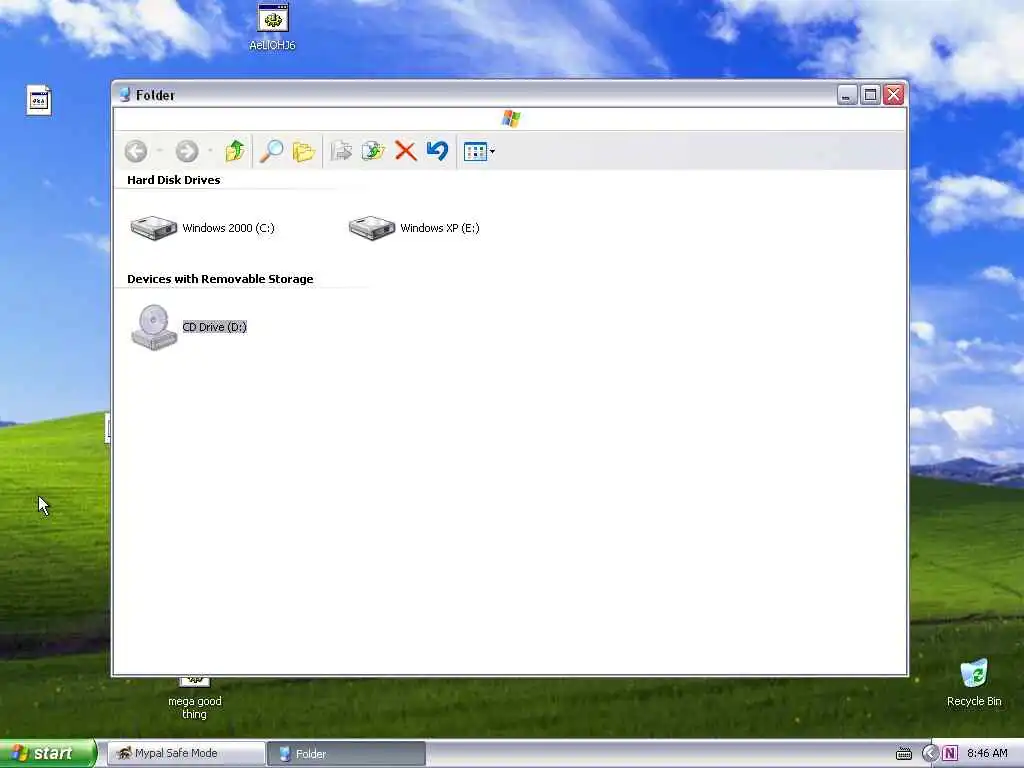
Task: Open the Search magnifier tool
Action: (x=271, y=151)
